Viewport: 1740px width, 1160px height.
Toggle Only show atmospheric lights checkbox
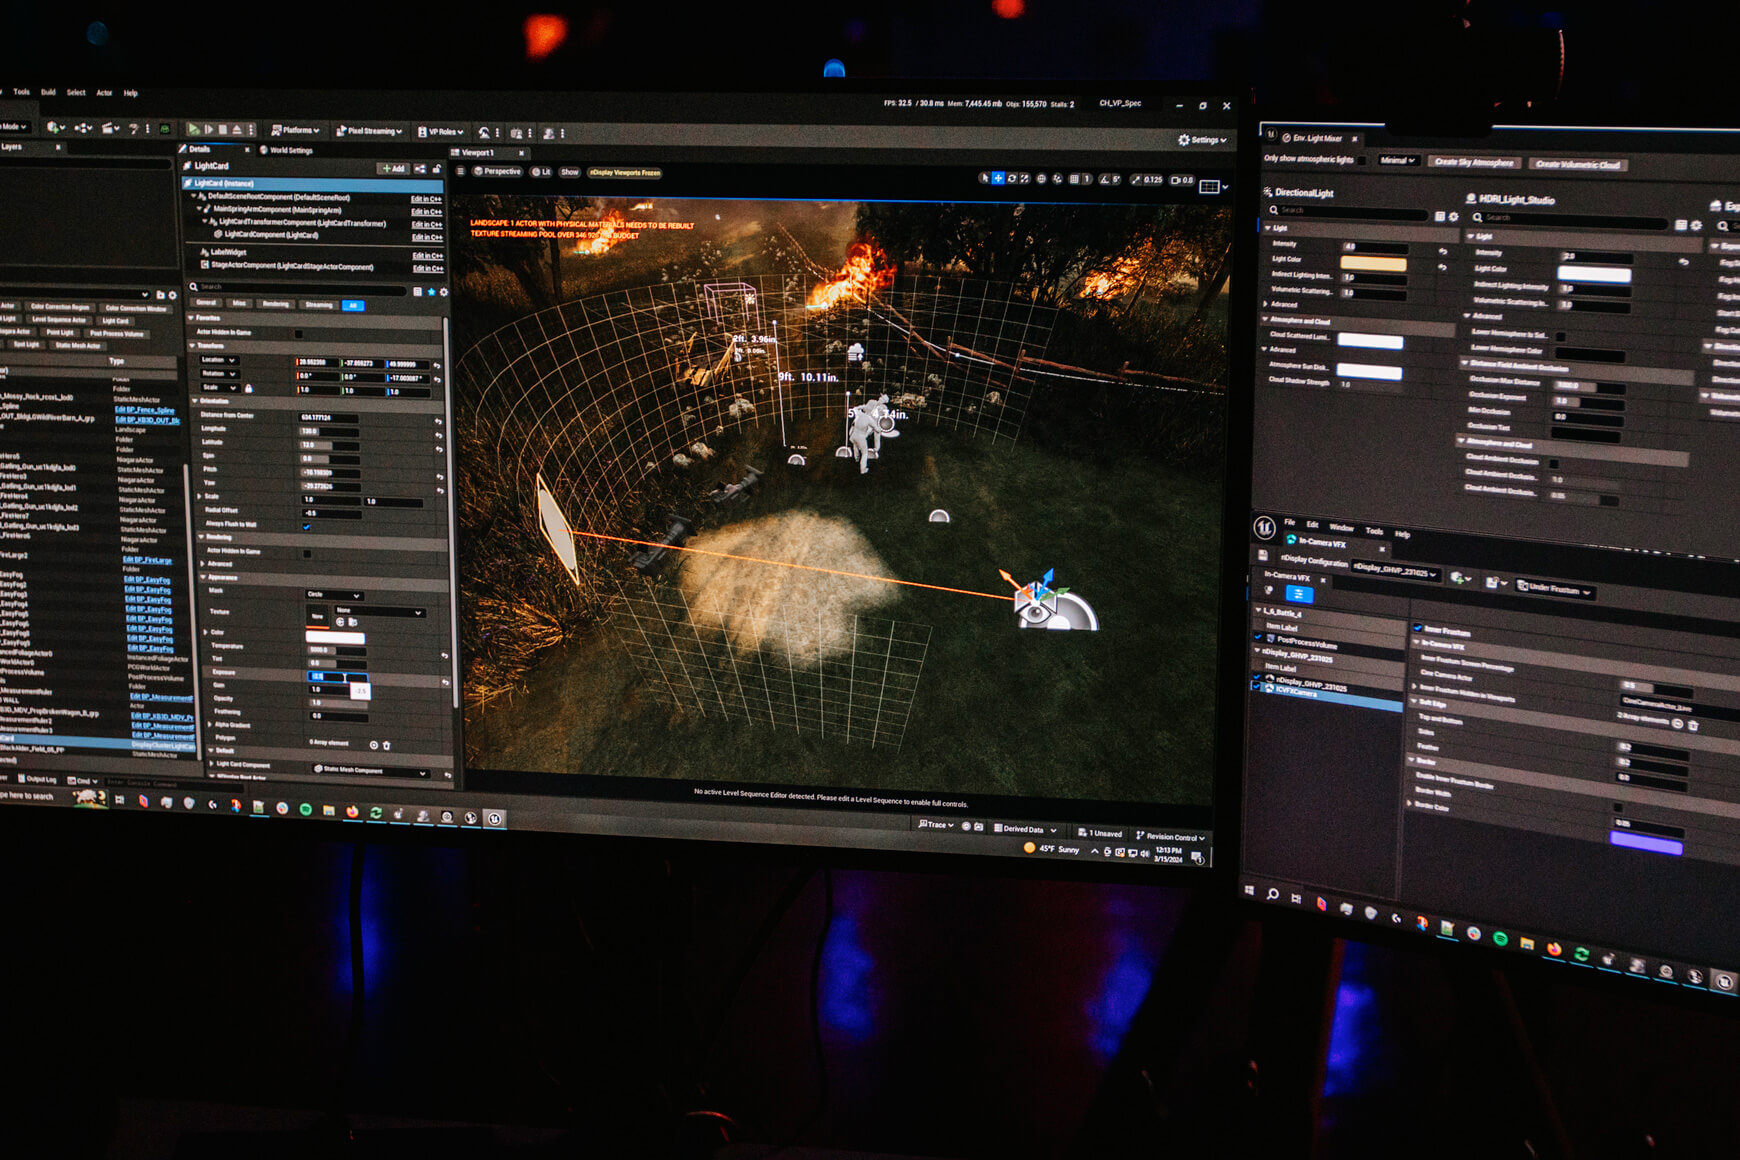tap(1362, 161)
